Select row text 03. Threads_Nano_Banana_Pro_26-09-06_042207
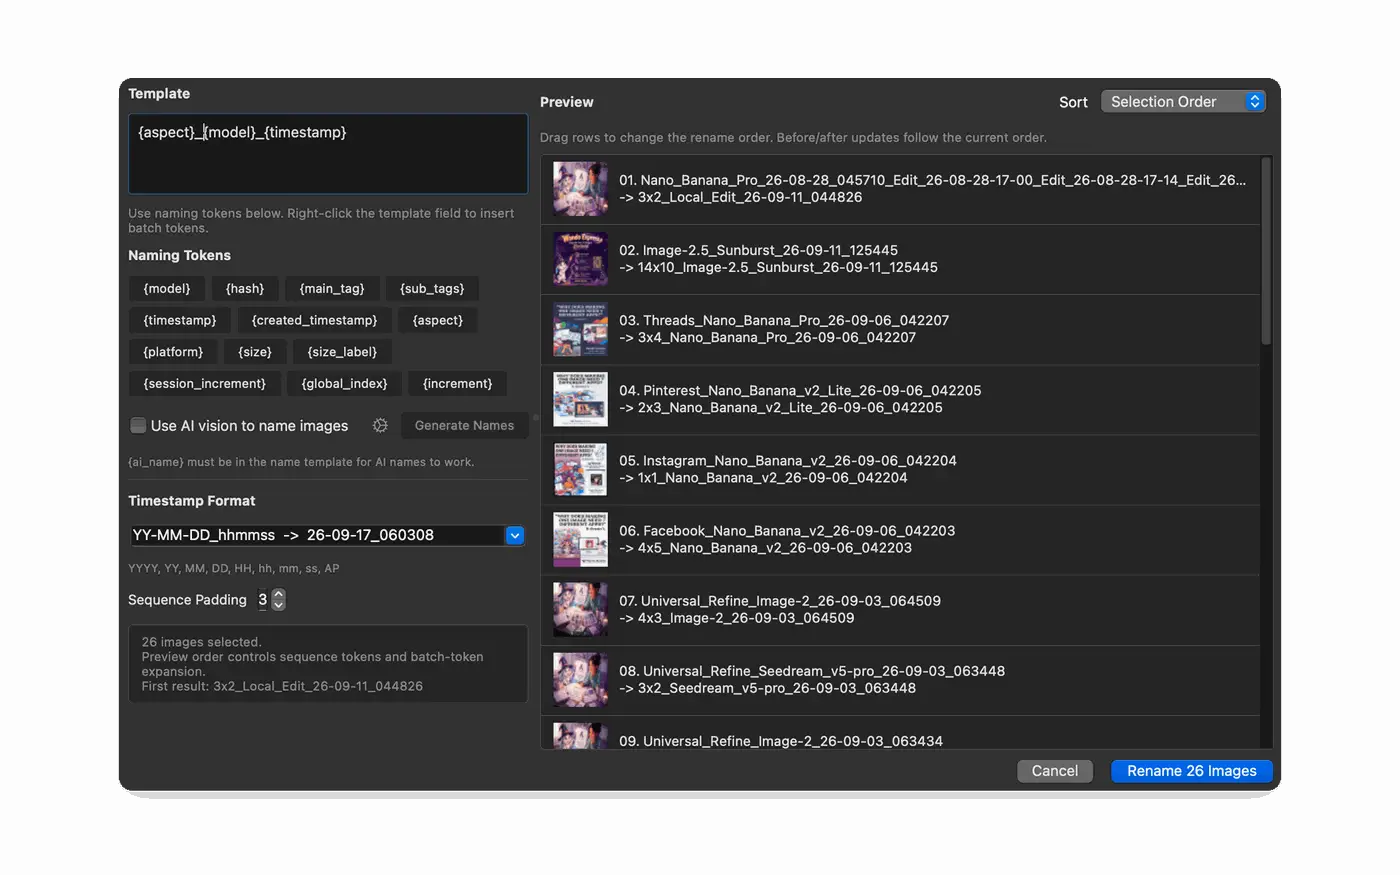The image size is (1400, 875). (x=784, y=321)
